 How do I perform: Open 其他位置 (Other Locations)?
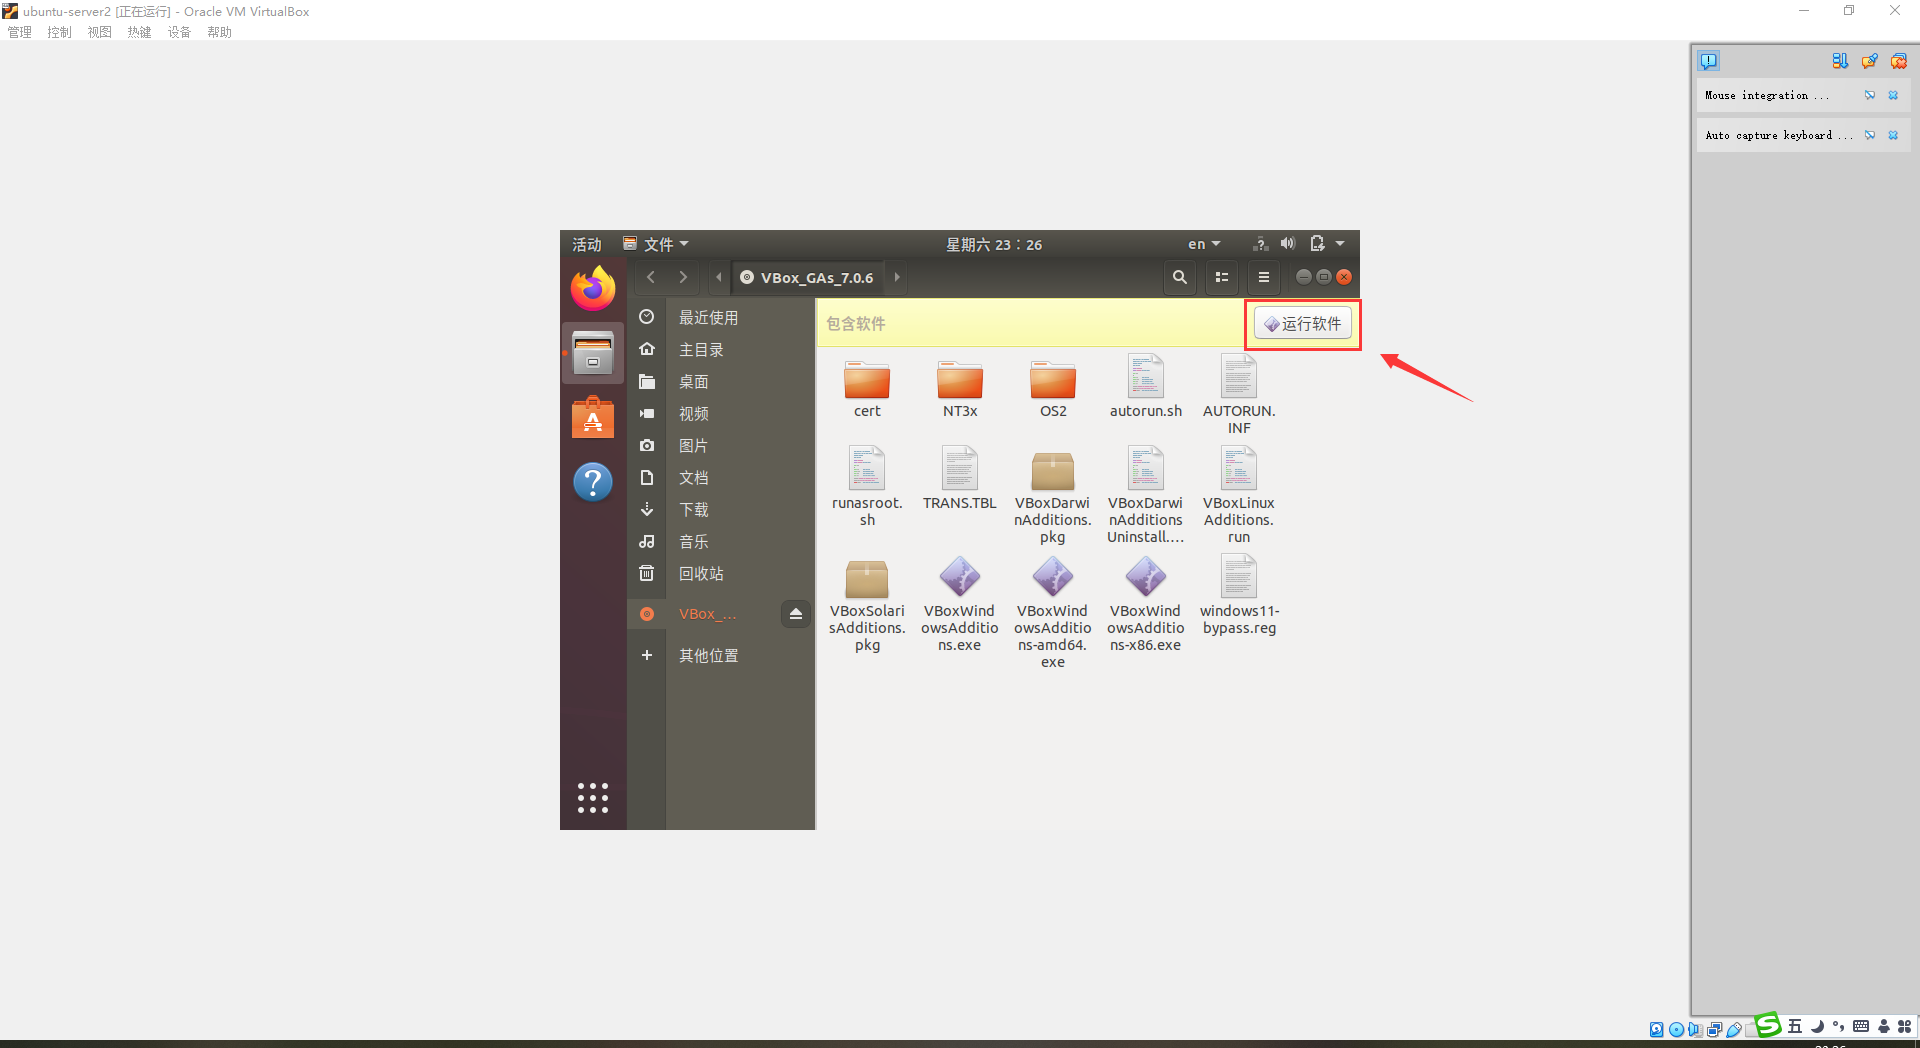[x=721, y=655]
